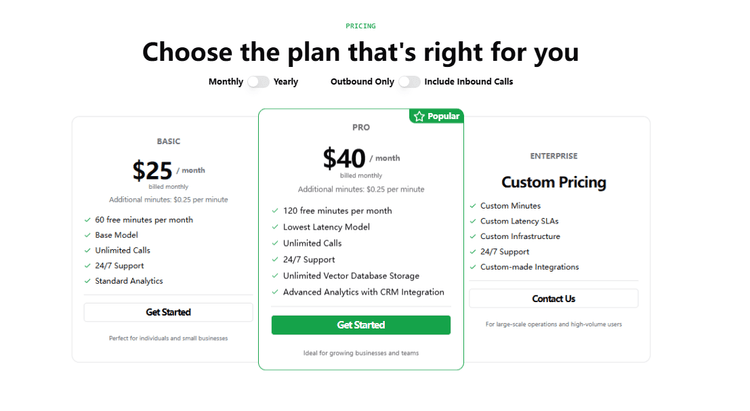Get Started with the Basic plan

pos(168,312)
